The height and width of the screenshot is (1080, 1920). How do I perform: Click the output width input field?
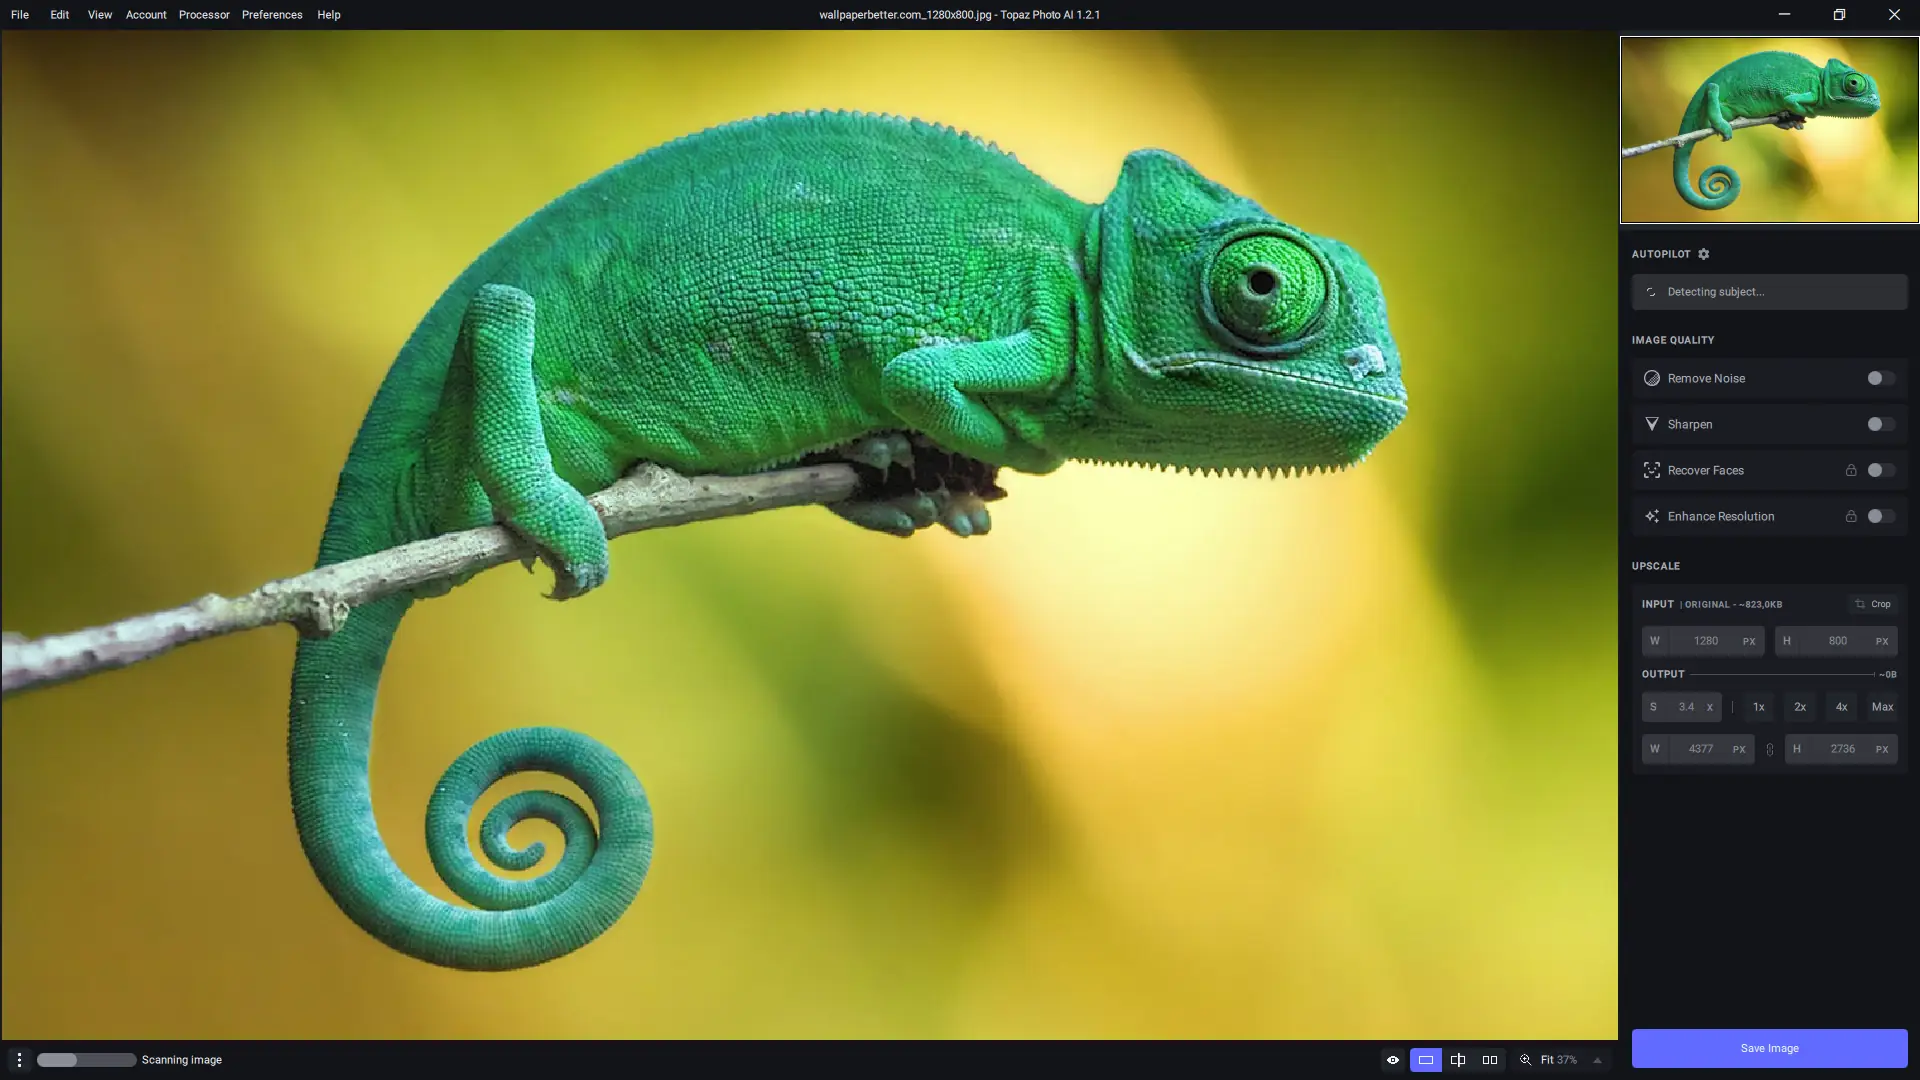tap(1700, 749)
